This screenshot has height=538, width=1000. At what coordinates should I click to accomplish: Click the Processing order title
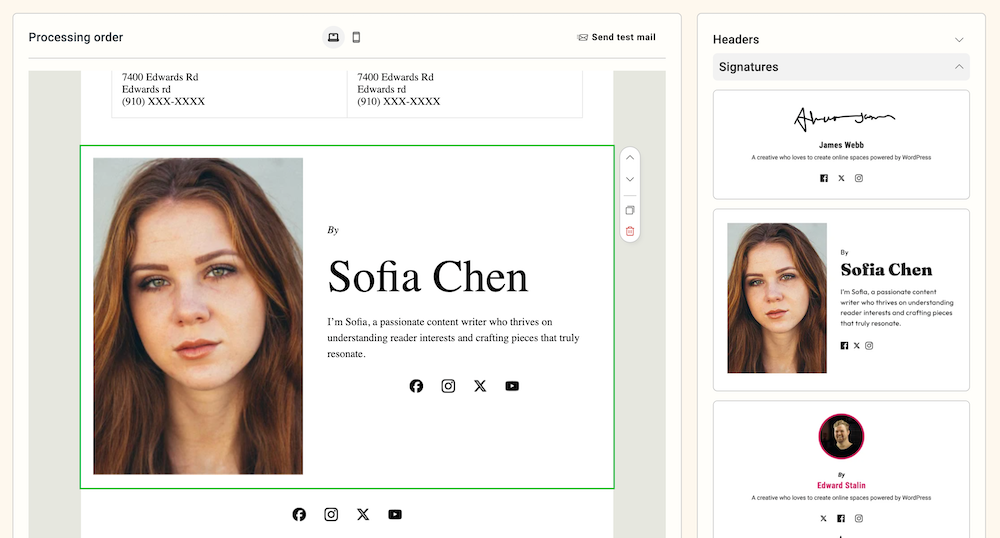pos(76,38)
